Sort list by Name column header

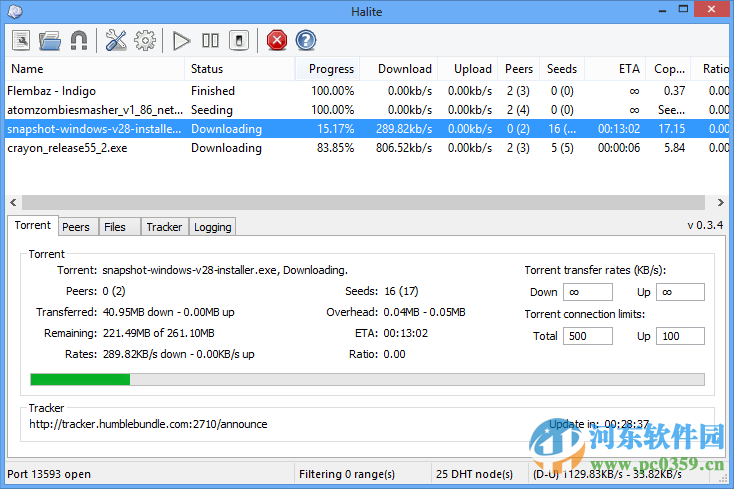pyautogui.click(x=95, y=69)
